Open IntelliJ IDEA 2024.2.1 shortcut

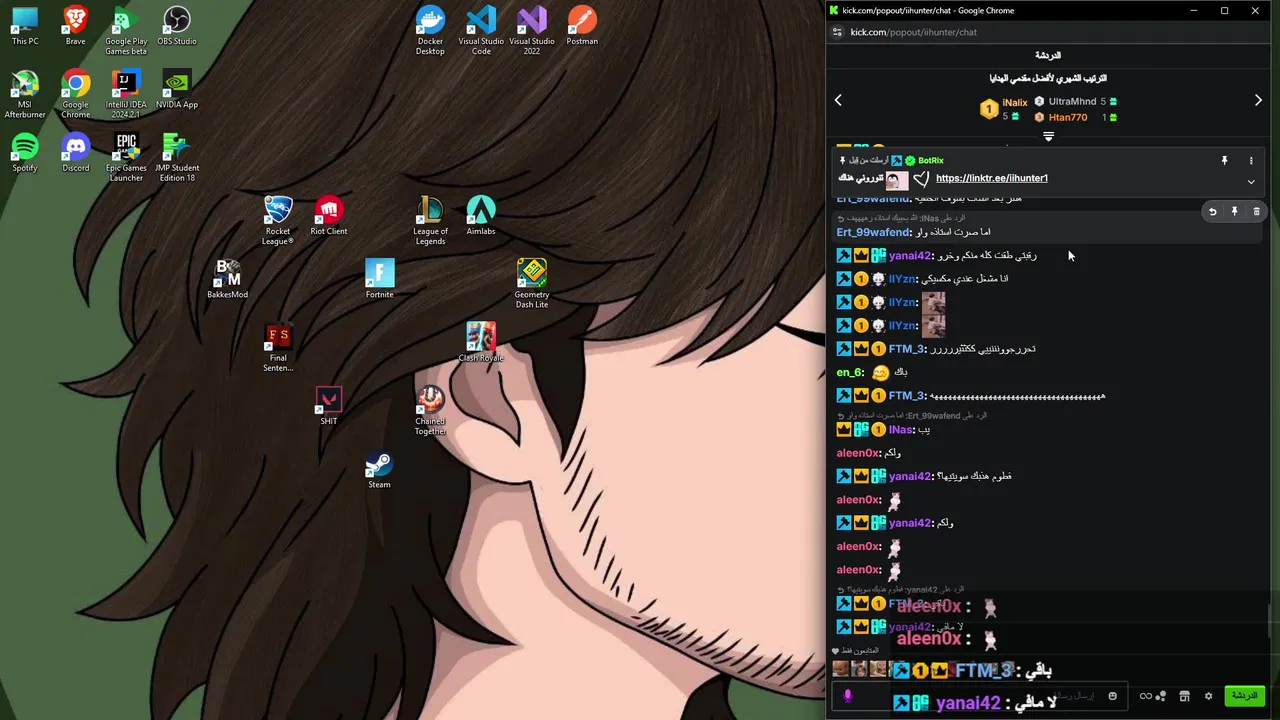pyautogui.click(x=126, y=94)
